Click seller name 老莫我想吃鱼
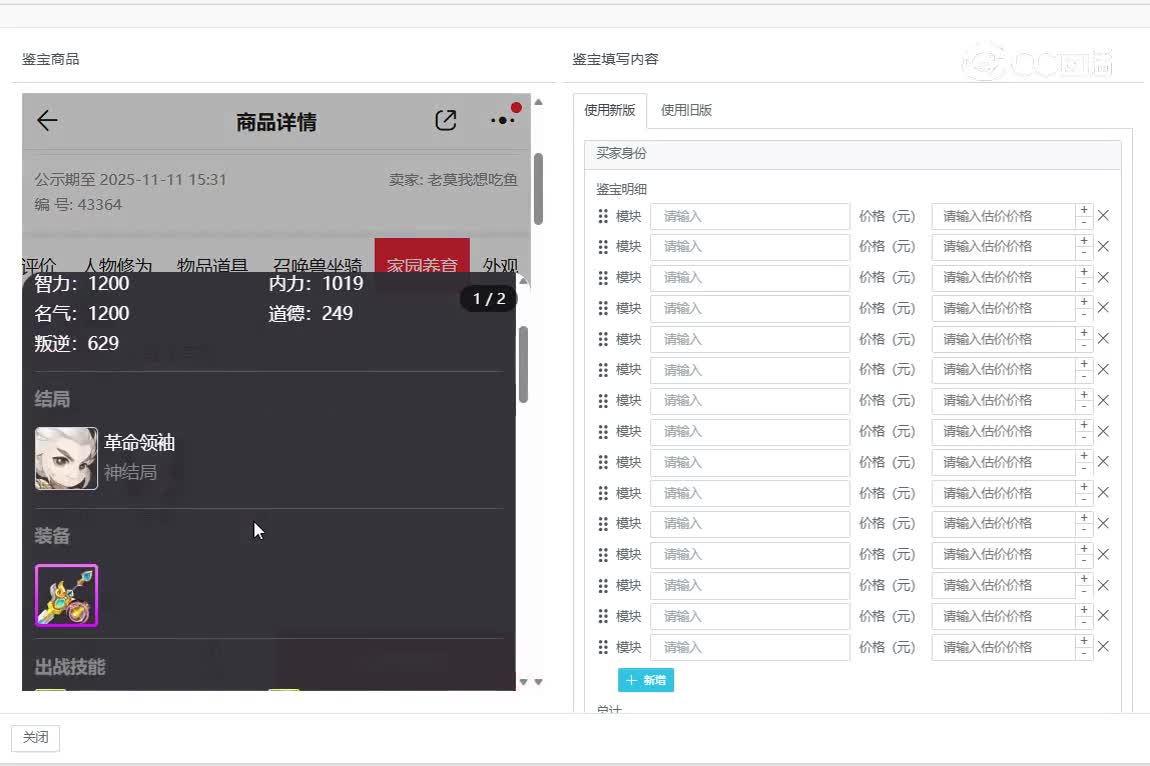Image resolution: width=1150 pixels, height=766 pixels. pyautogui.click(x=472, y=180)
